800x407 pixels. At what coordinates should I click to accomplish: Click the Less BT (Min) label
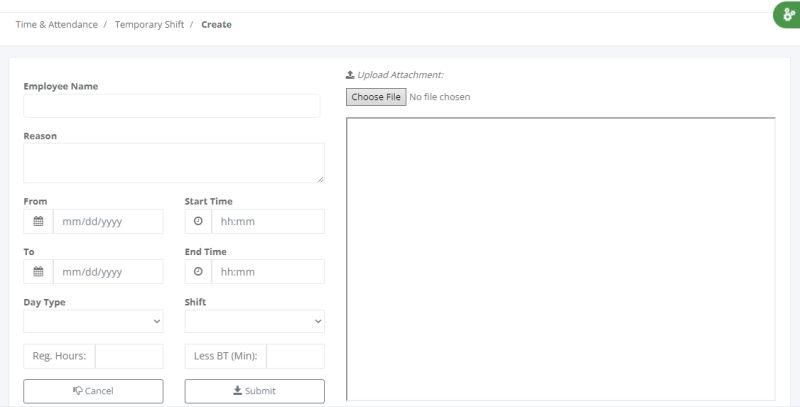click(x=226, y=356)
